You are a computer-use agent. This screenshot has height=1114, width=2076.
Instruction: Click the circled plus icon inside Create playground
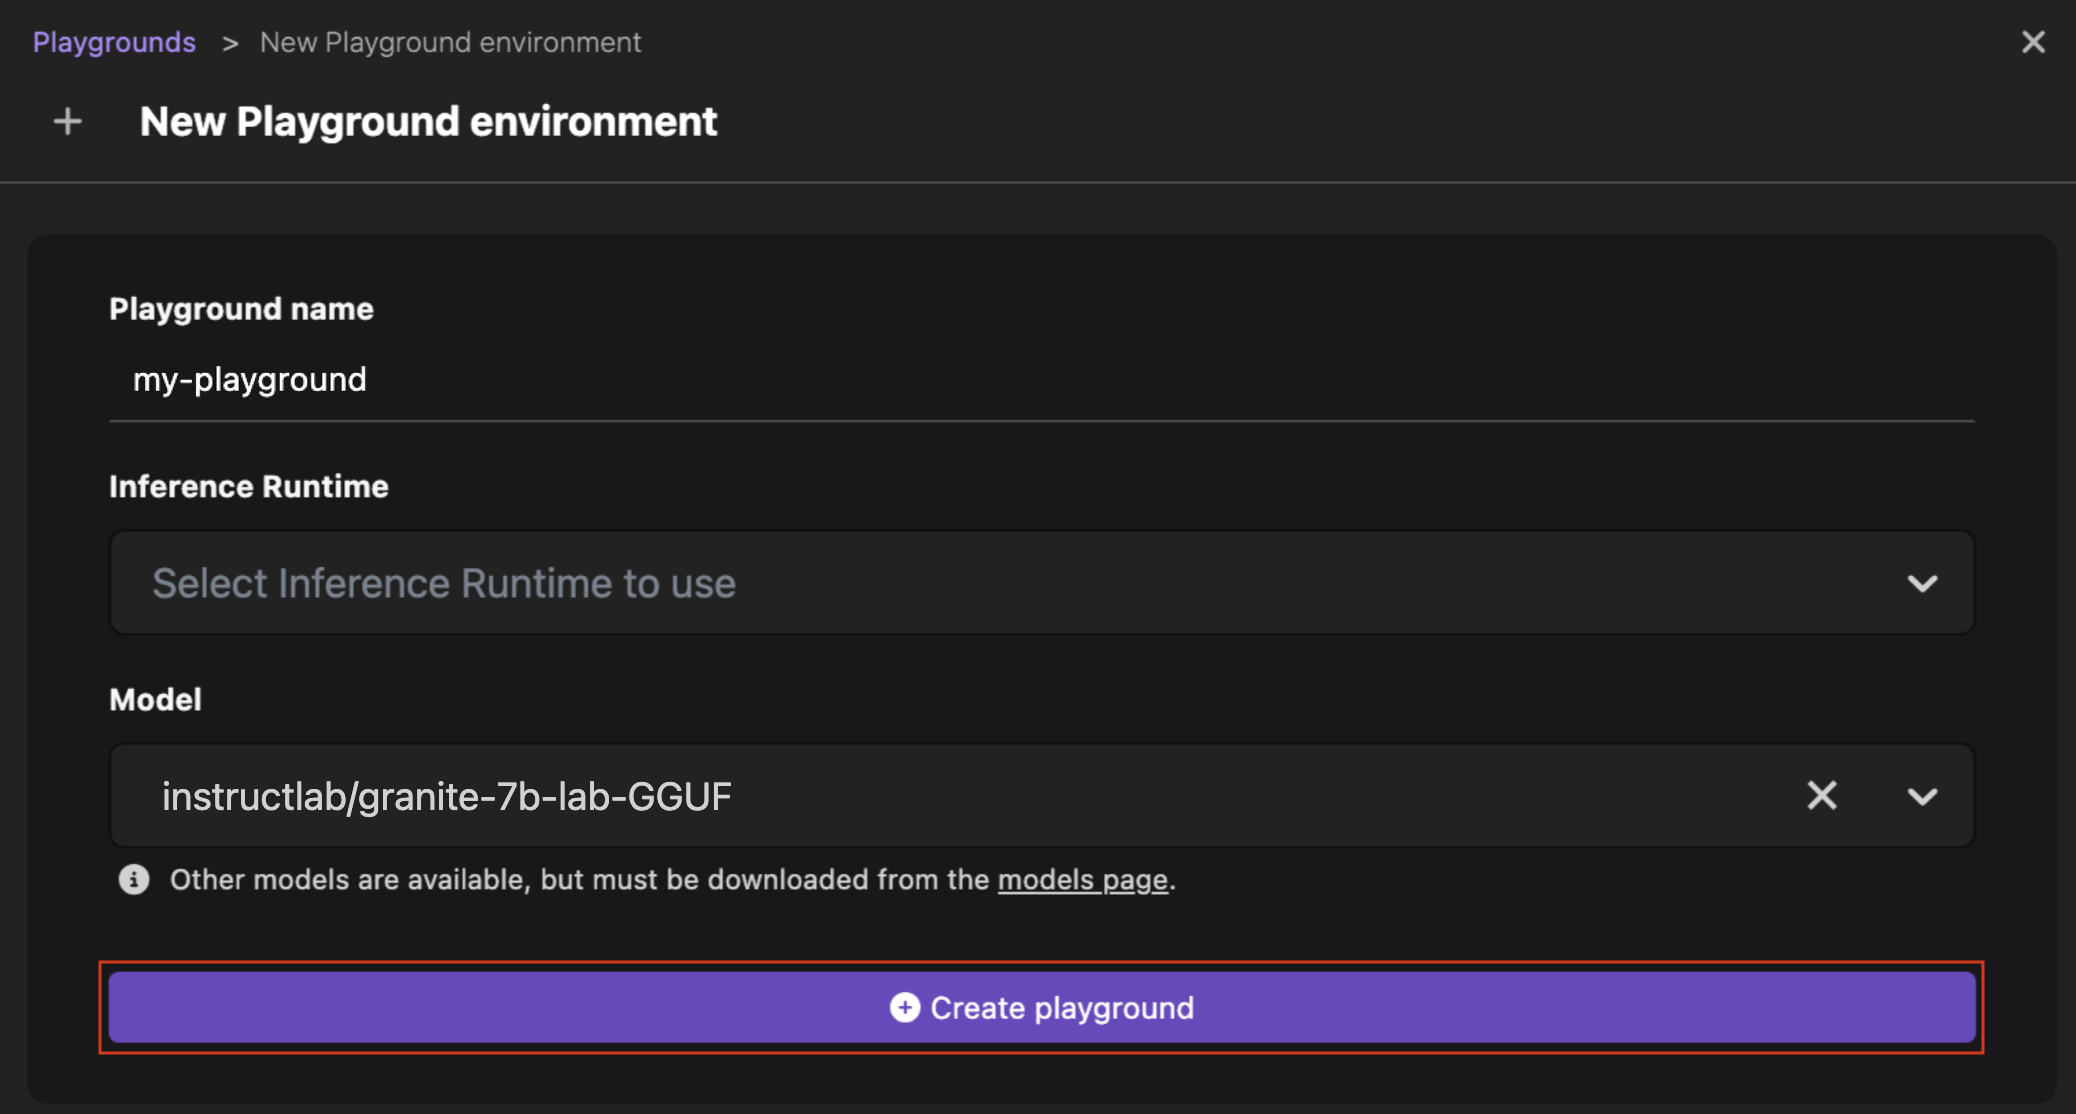(x=903, y=1008)
